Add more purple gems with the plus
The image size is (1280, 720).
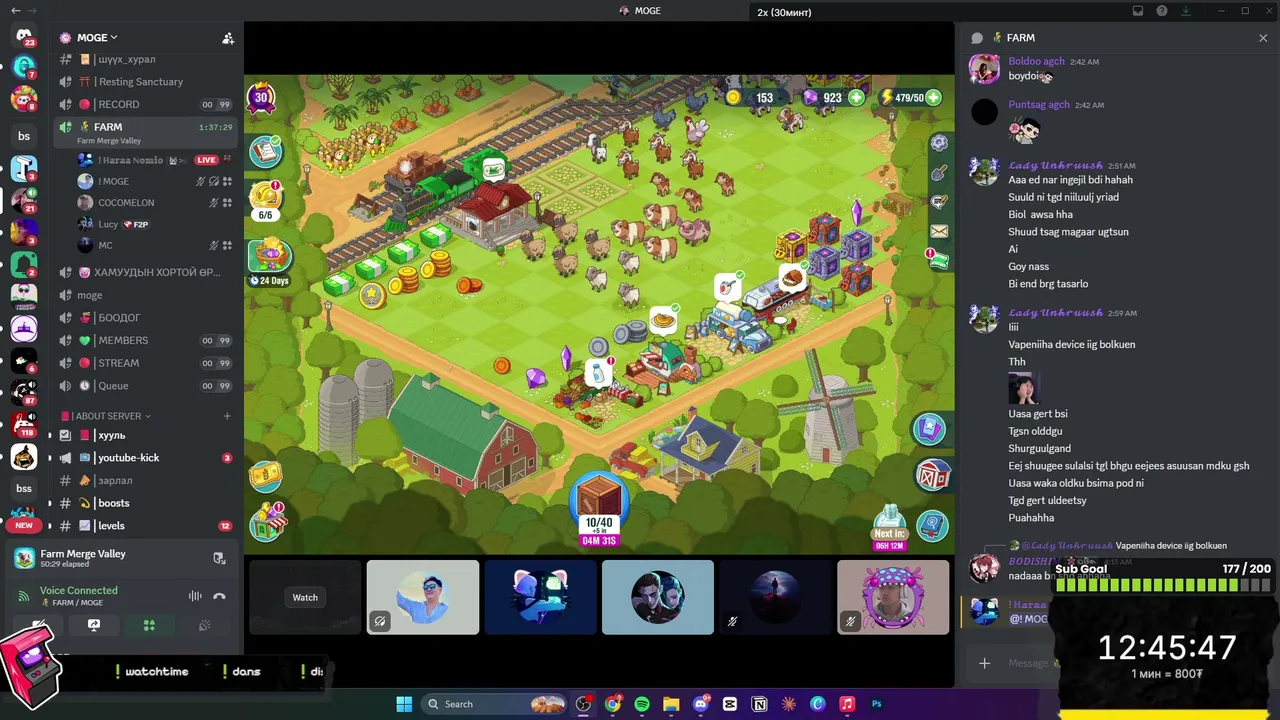point(857,97)
